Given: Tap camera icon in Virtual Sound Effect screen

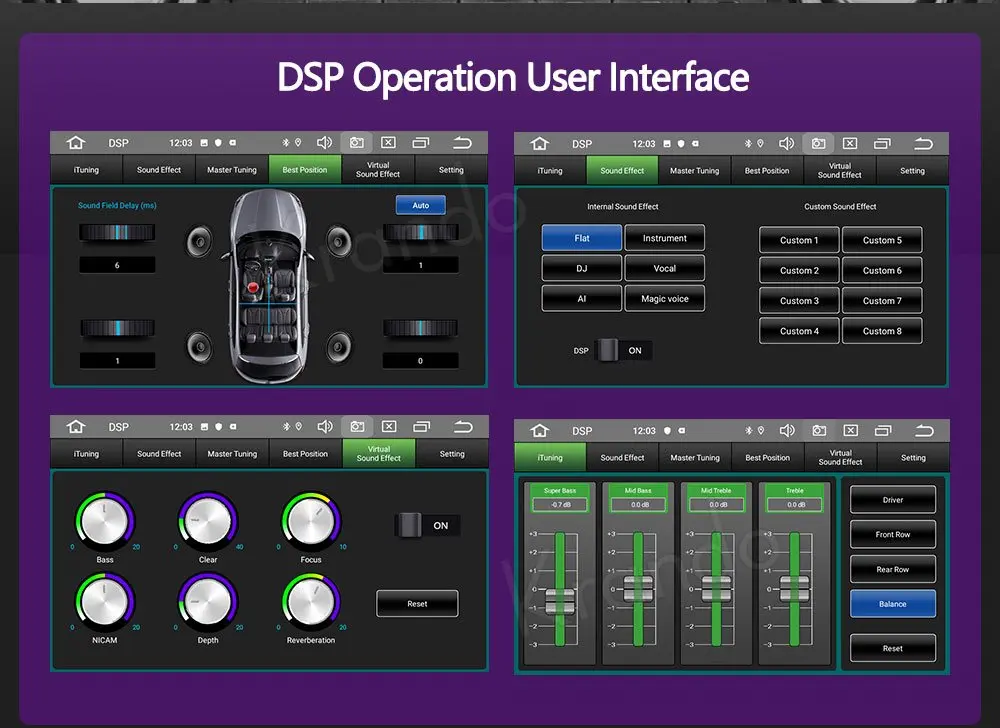Looking at the screenshot, I should click(357, 426).
